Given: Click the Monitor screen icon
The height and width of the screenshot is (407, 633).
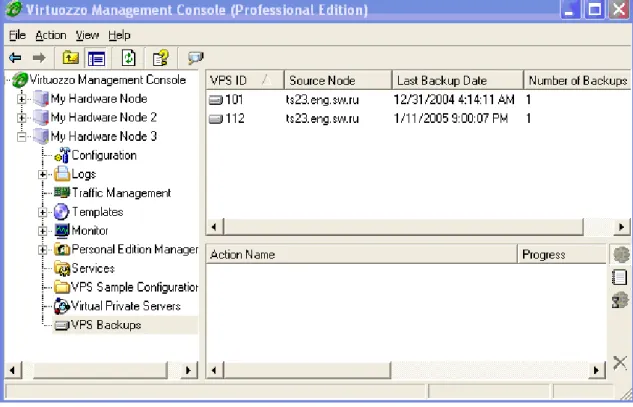Looking at the screenshot, I should 62,231.
